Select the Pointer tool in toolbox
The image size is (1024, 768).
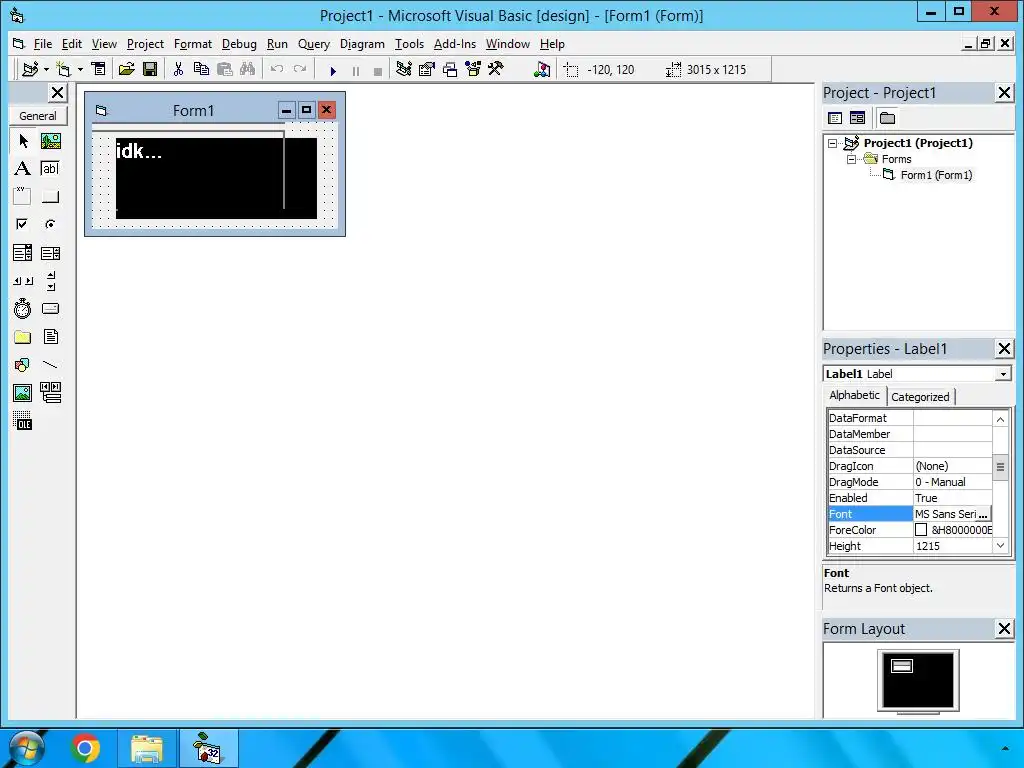coord(23,141)
